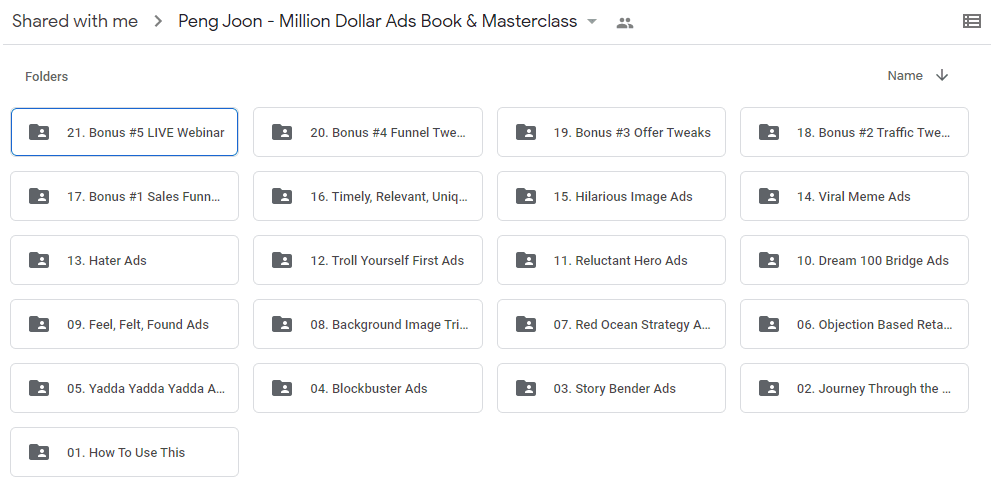
Task: Click folder icon of 20. Bonus #4 Funnel Tweaks
Action: coord(282,132)
